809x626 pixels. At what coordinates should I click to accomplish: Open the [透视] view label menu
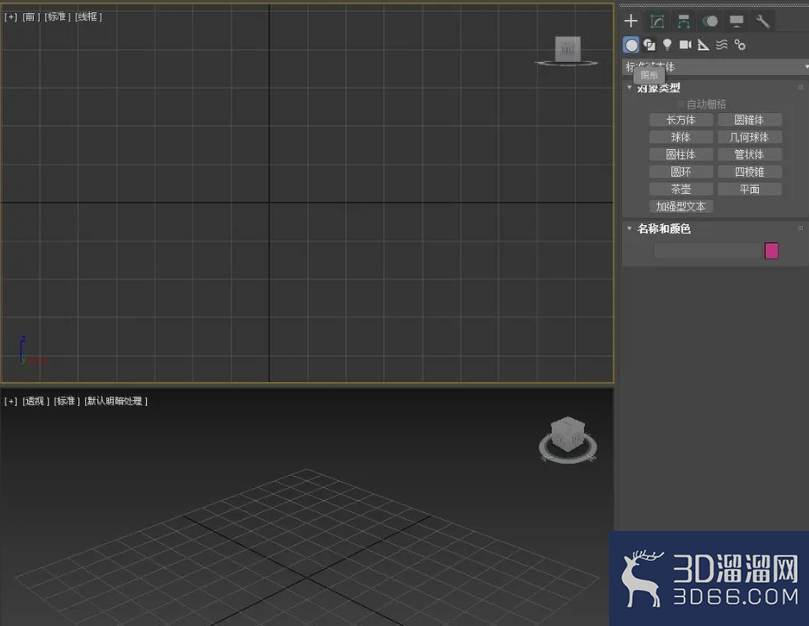click(x=36, y=401)
